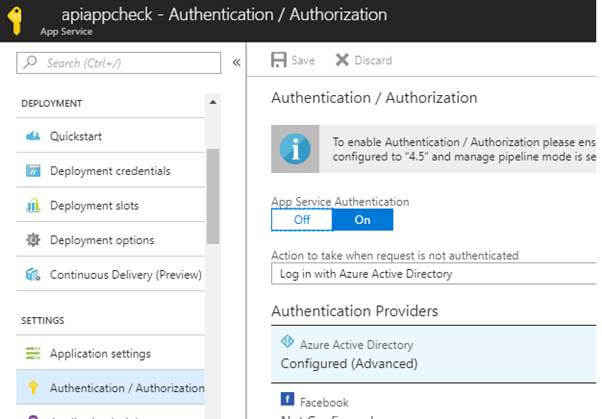602x419 pixels.
Task: Click the Quickstart cloud icon
Action: tap(33, 136)
